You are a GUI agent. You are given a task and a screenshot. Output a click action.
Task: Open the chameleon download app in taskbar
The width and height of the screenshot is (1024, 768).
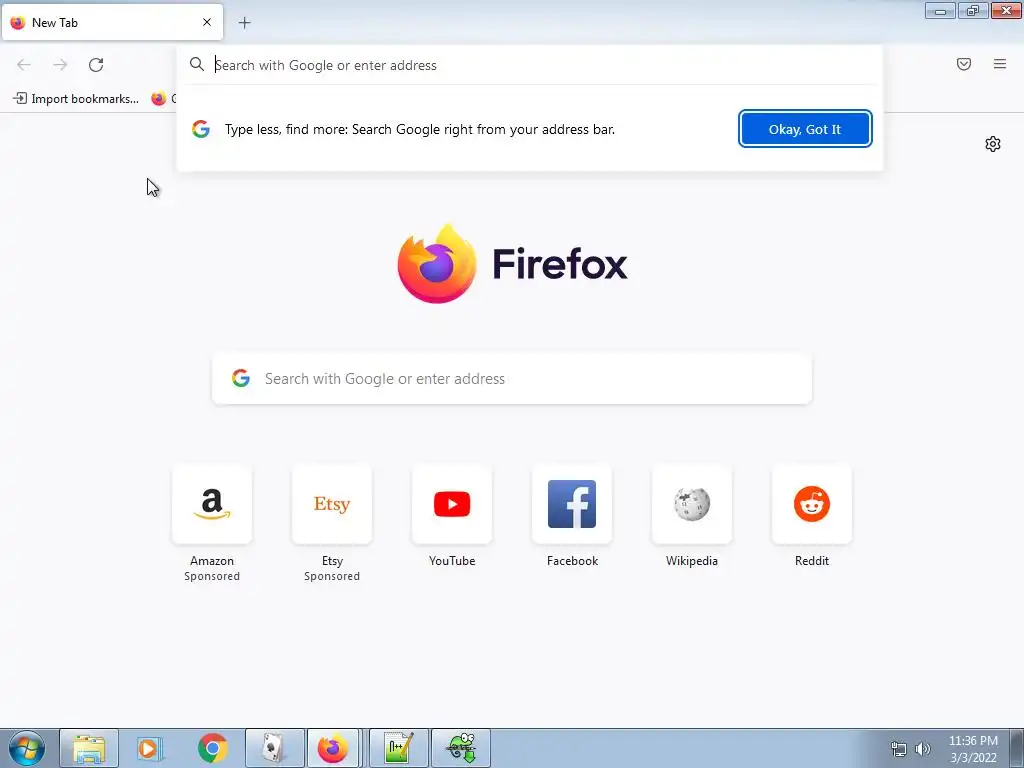[461, 748]
